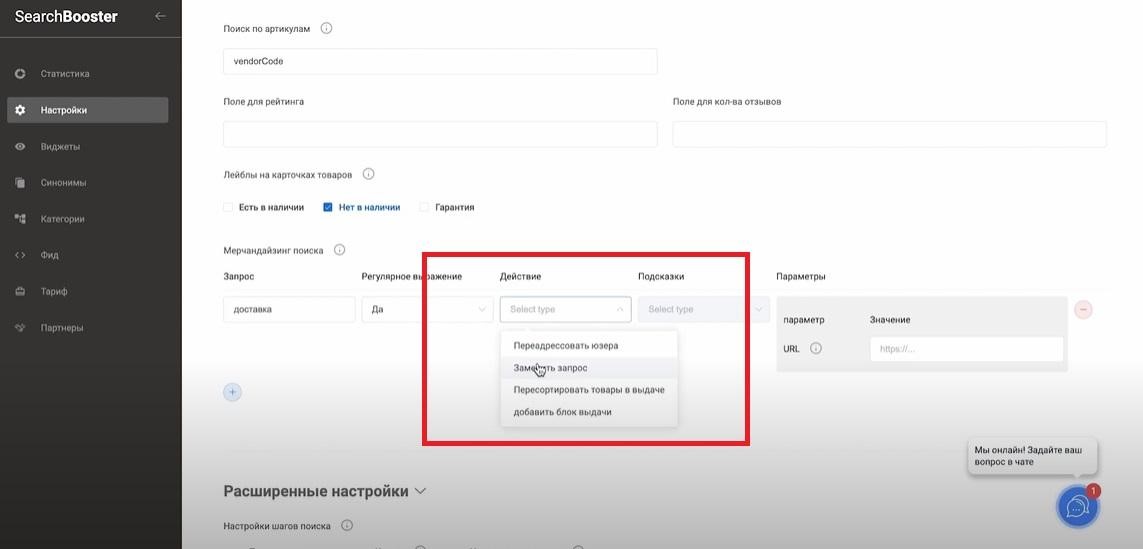Go to Статистика in the sidebar

pos(65,74)
